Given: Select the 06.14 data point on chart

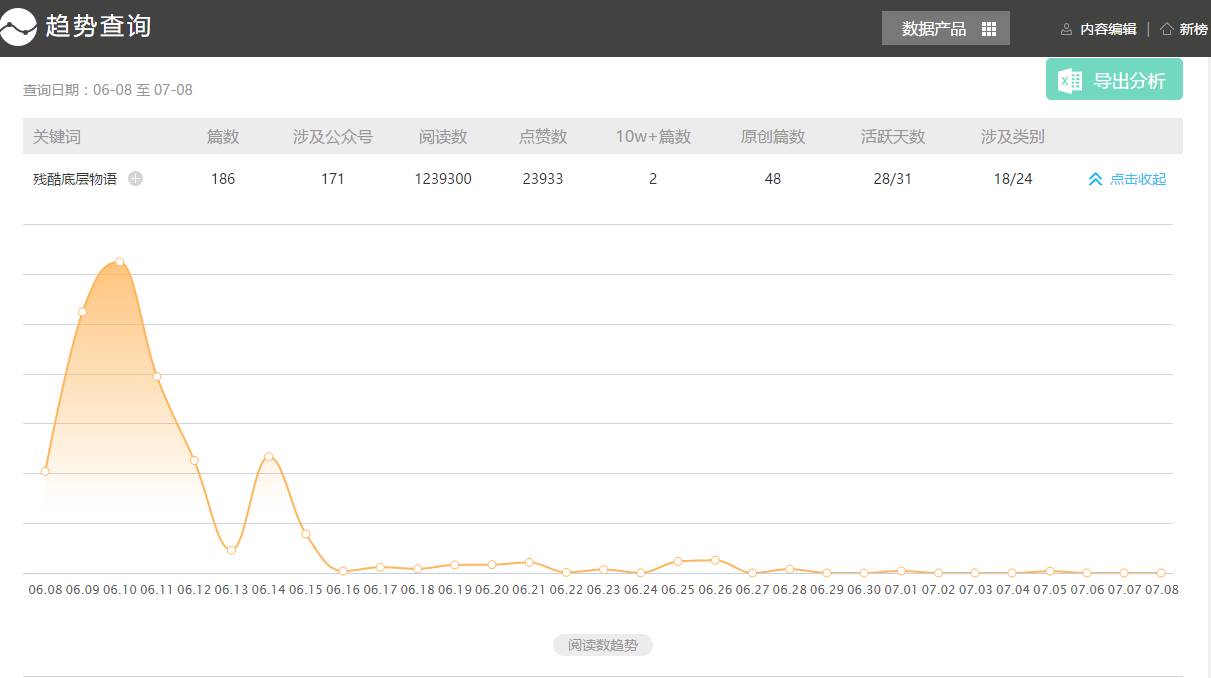Looking at the screenshot, I should (x=269, y=457).
